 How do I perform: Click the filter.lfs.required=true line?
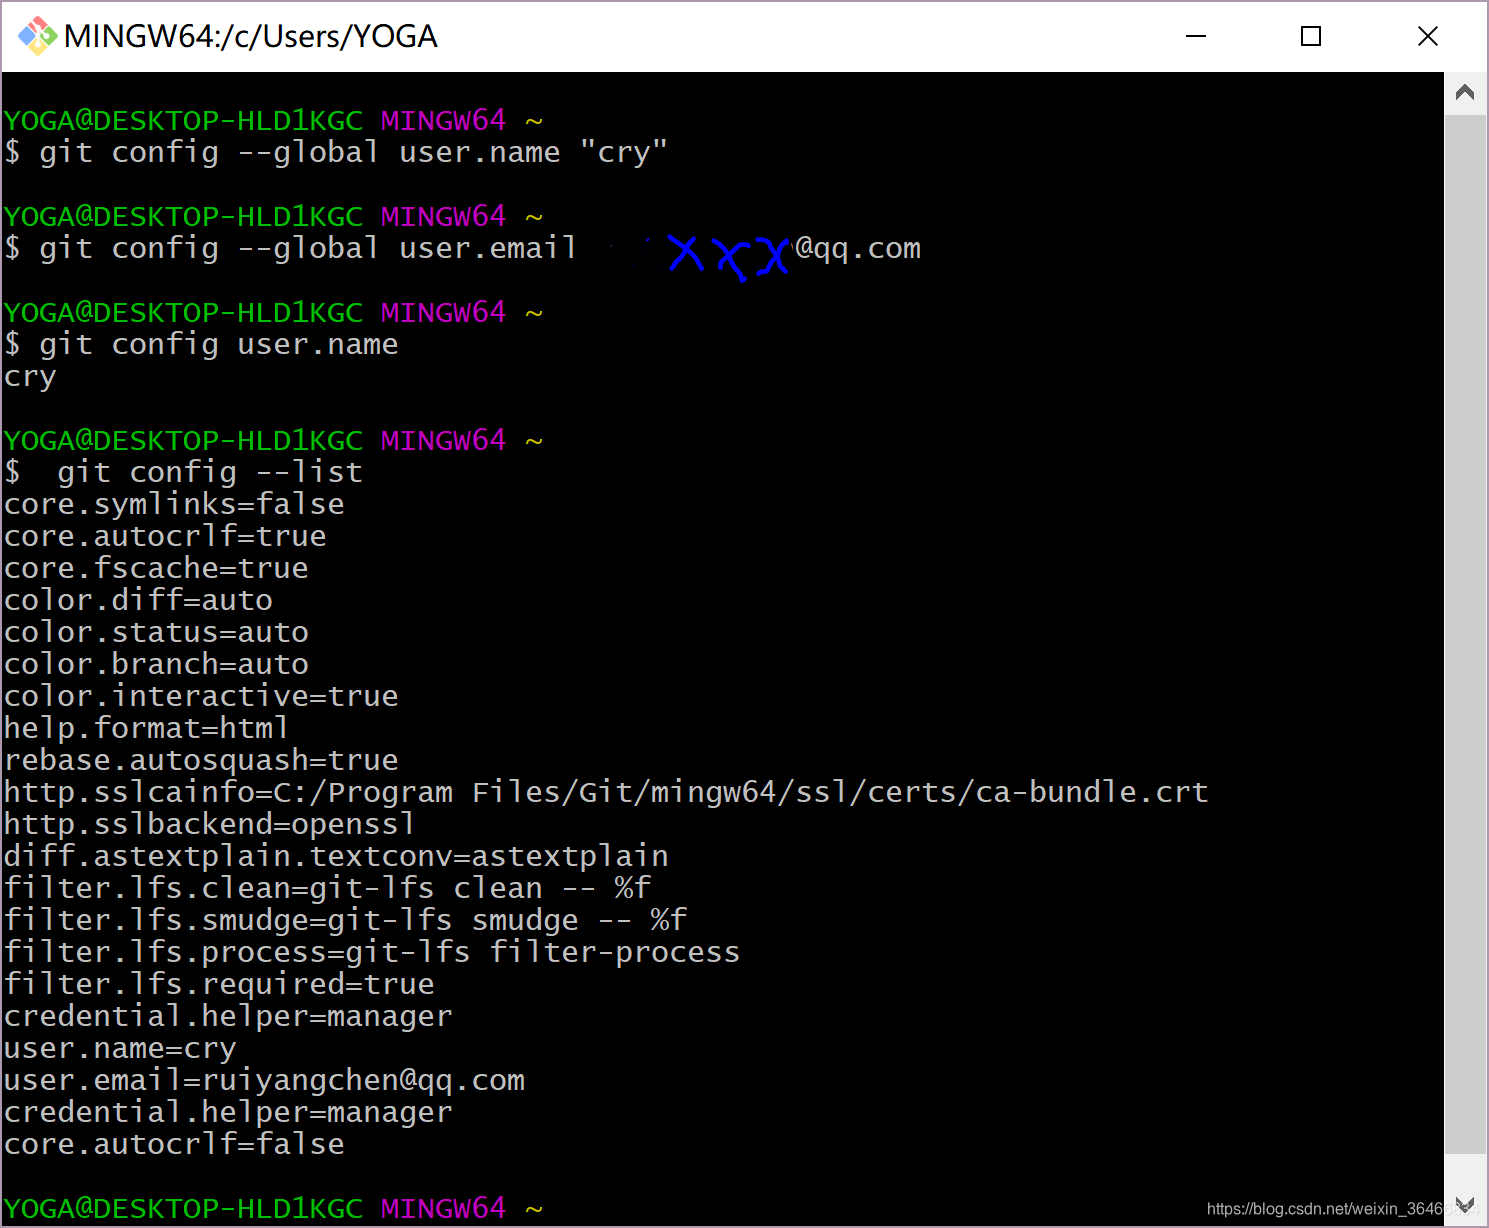pyautogui.click(x=220, y=985)
